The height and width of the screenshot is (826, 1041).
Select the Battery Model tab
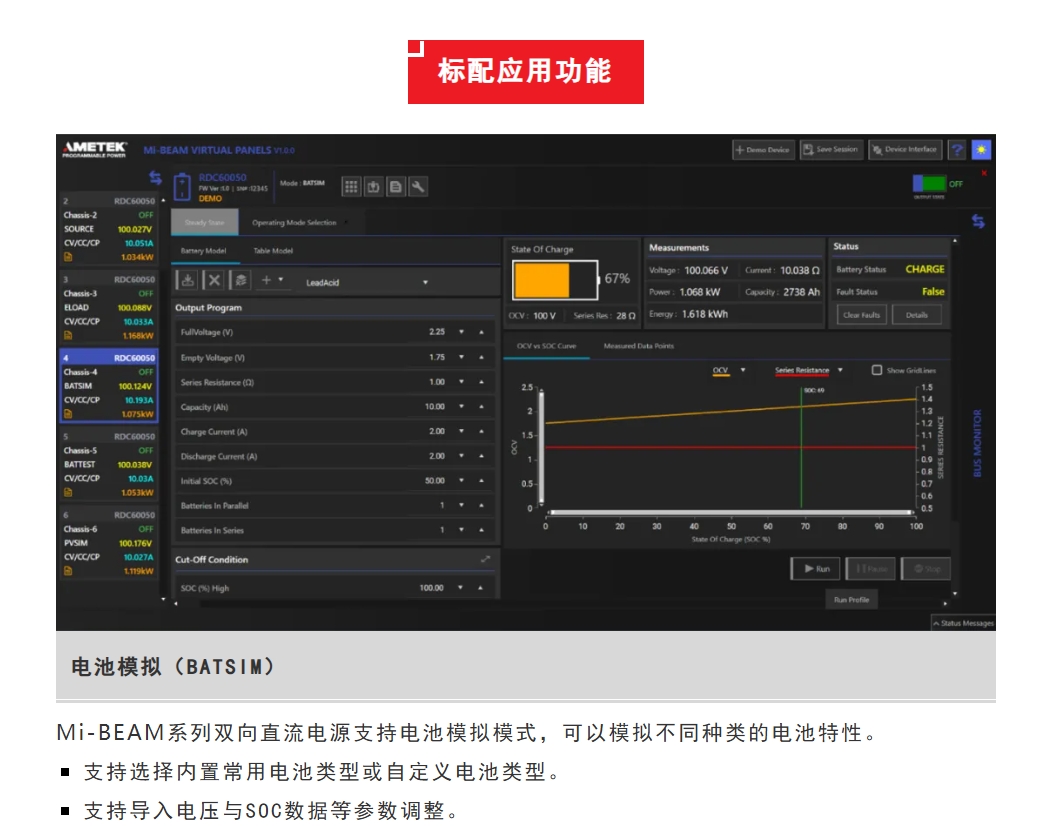(x=203, y=250)
